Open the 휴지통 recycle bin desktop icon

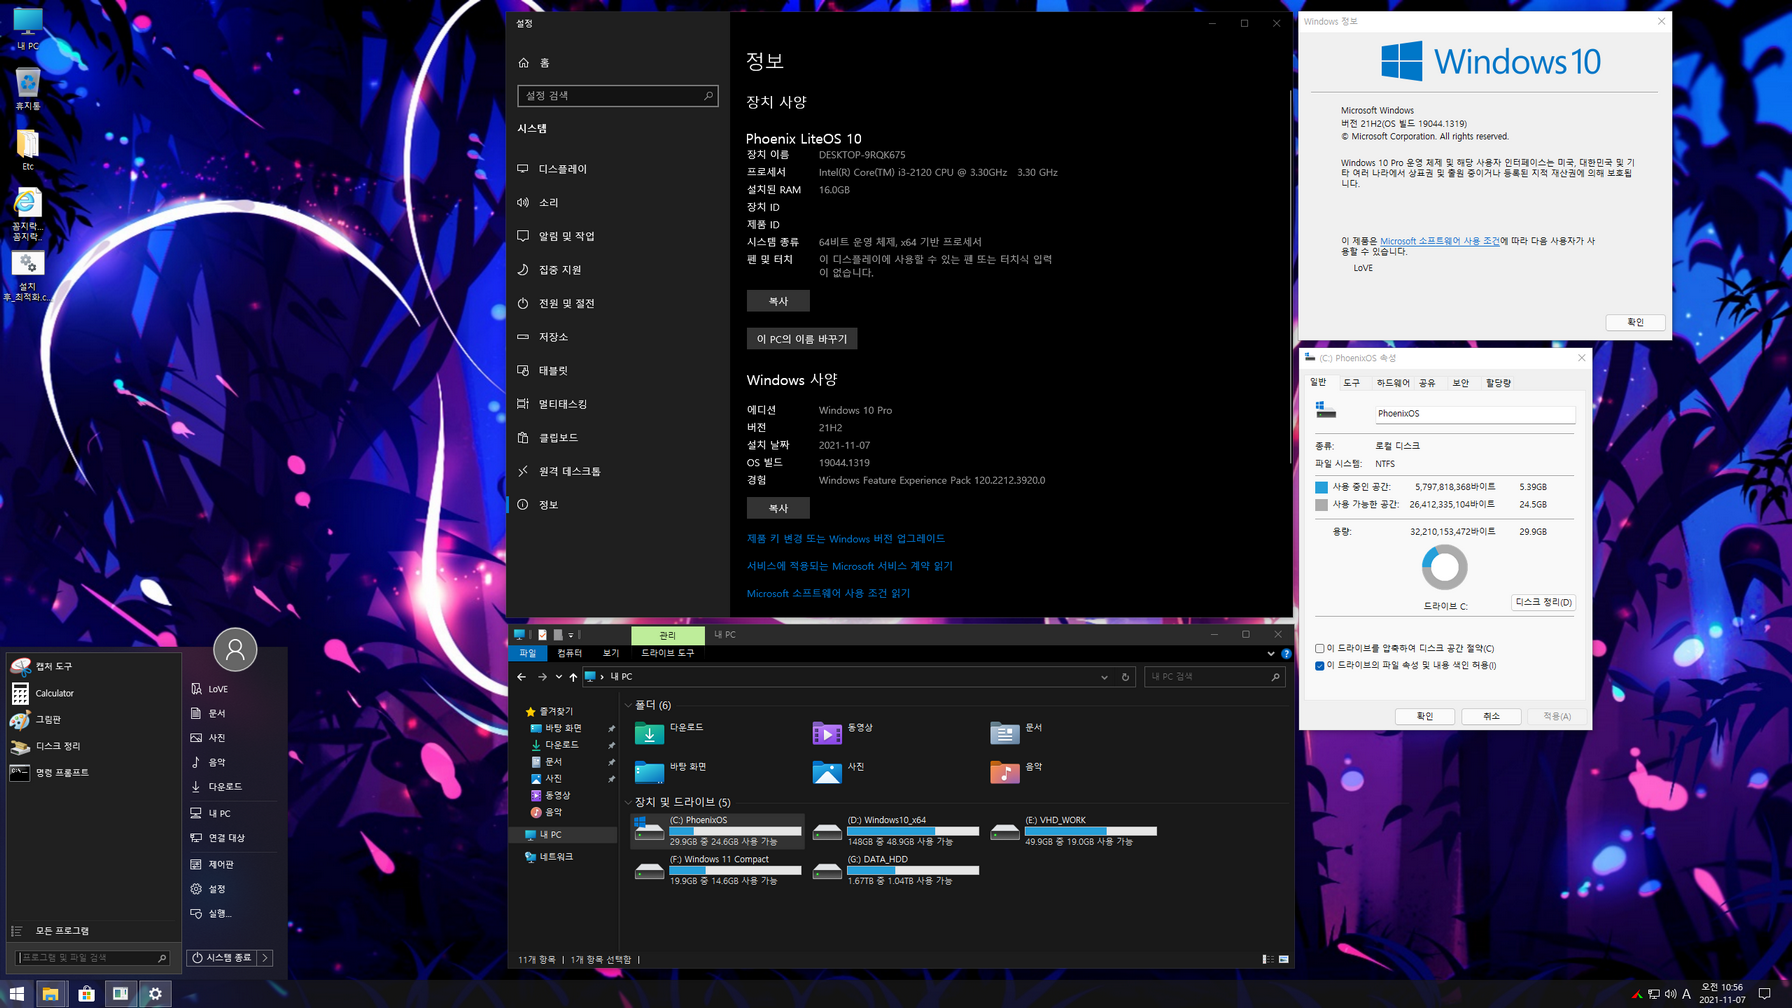coord(28,89)
